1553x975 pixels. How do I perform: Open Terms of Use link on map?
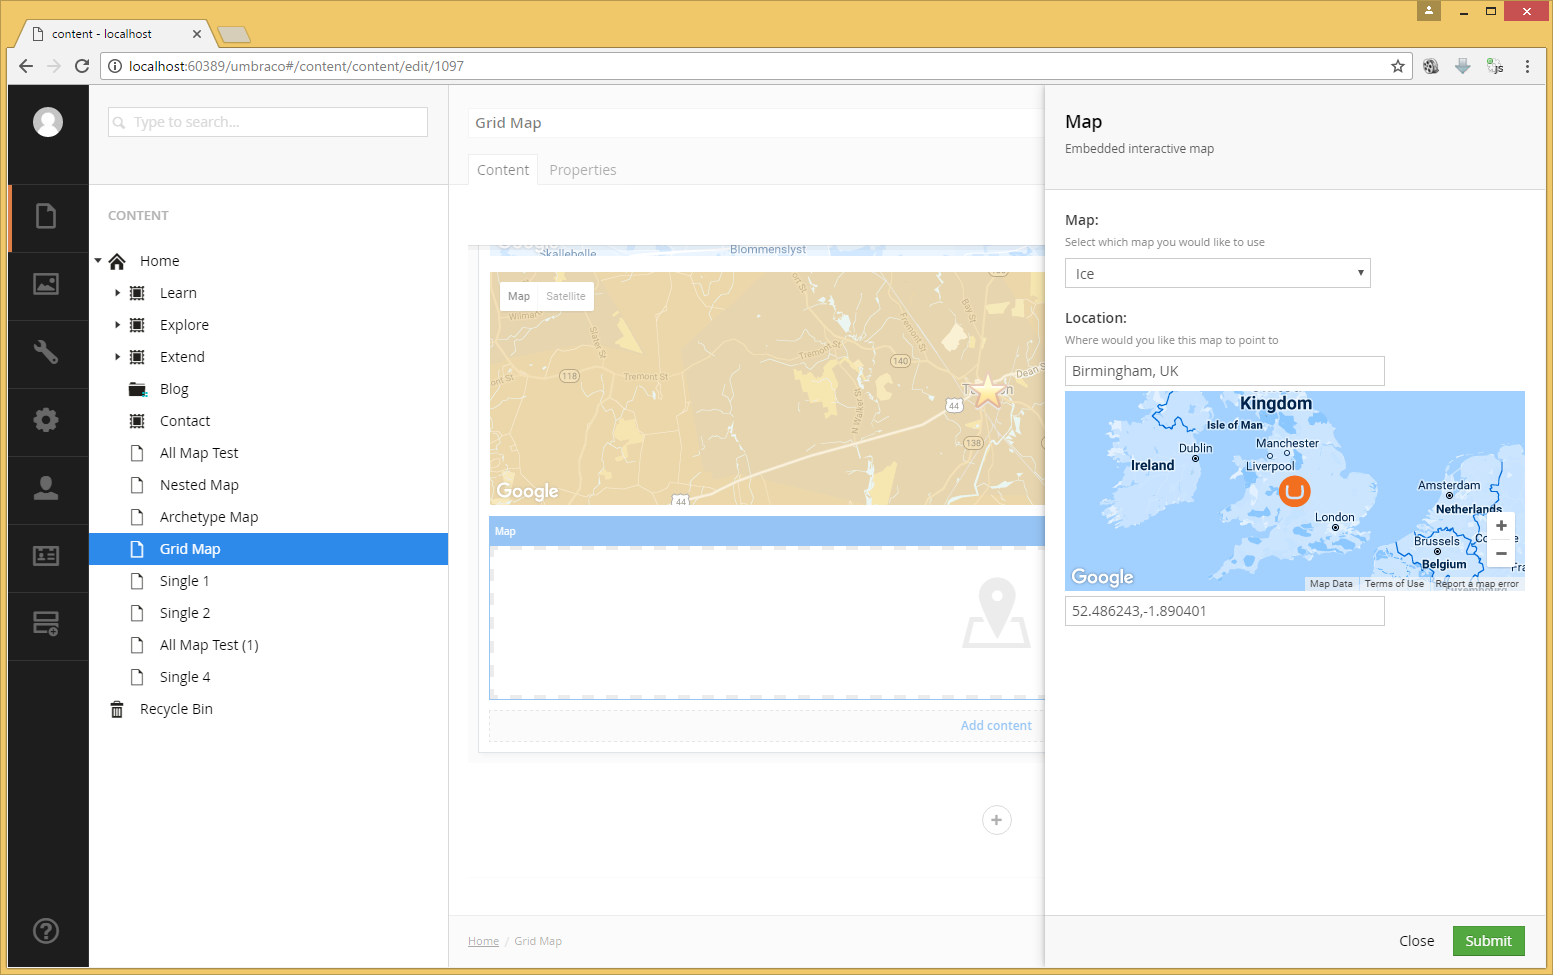1394,584
